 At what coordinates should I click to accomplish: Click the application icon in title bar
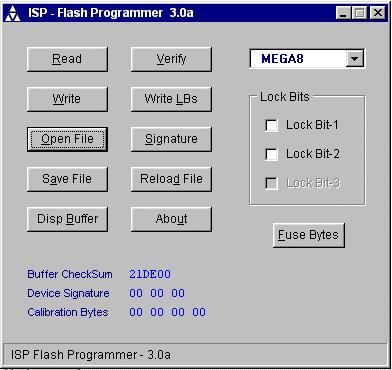pyautogui.click(x=13, y=13)
